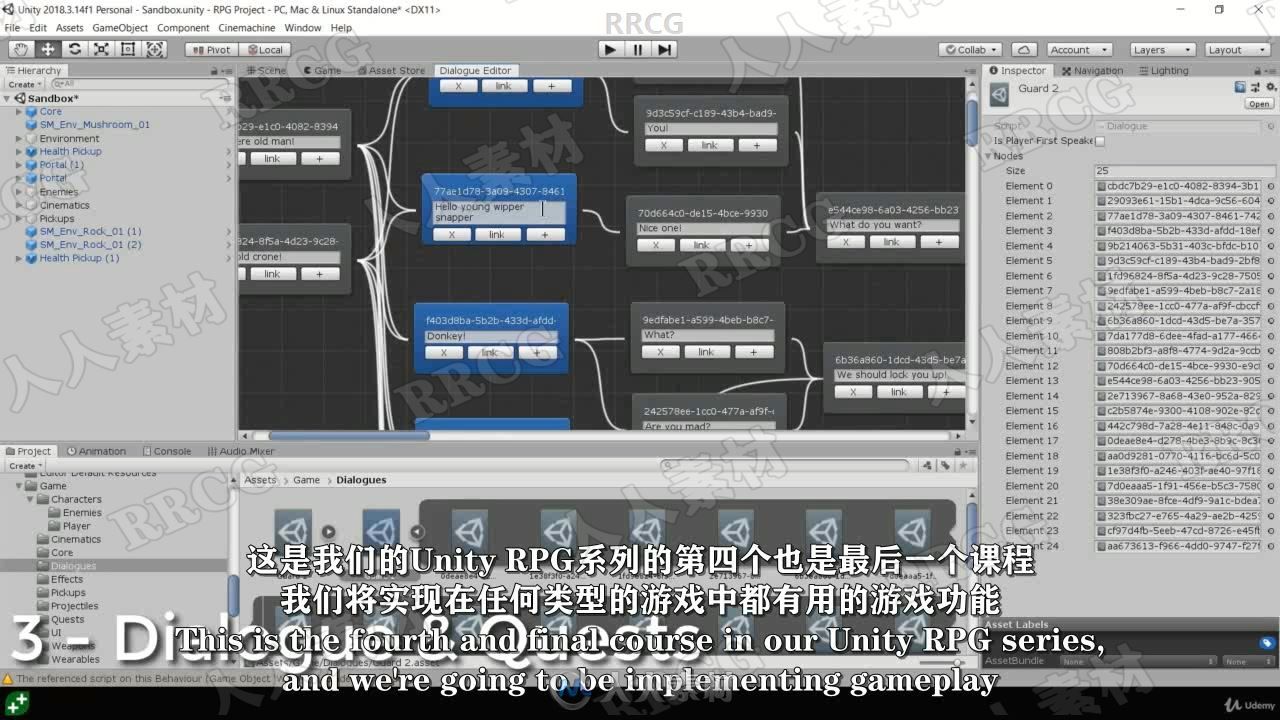This screenshot has width=1280, height=720.
Task: Select the combined Transform tool
Action: tap(155, 49)
